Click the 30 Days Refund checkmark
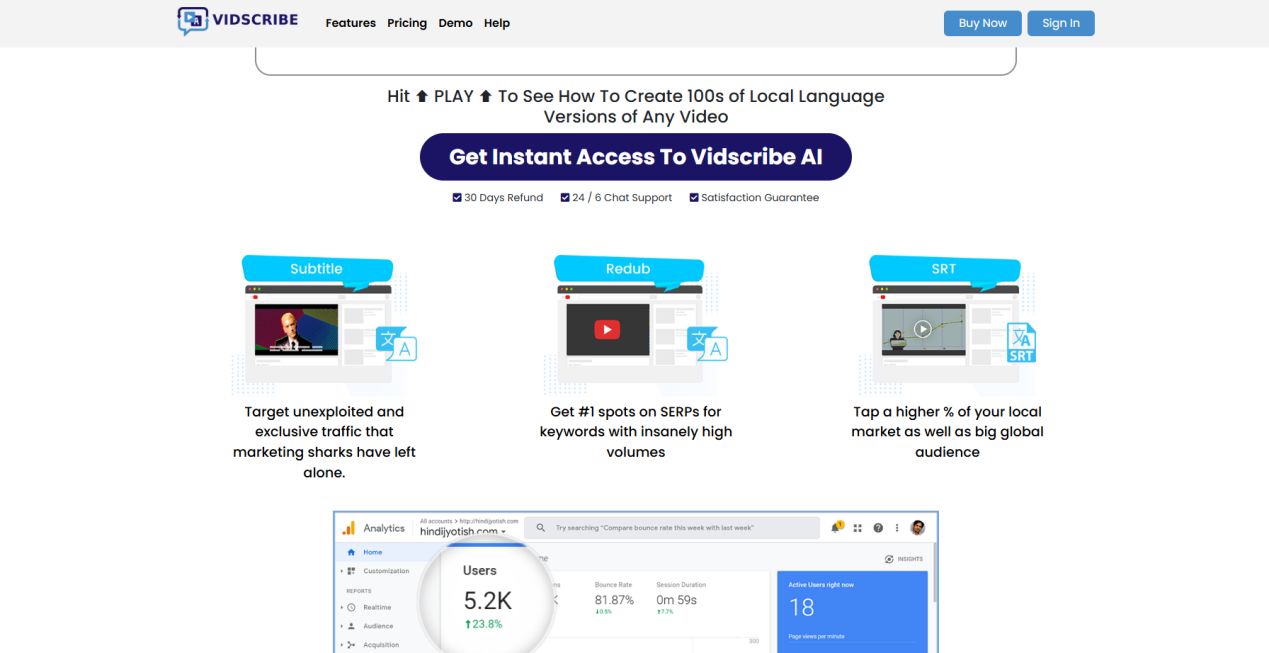Image resolution: width=1269 pixels, height=653 pixels. tap(457, 198)
